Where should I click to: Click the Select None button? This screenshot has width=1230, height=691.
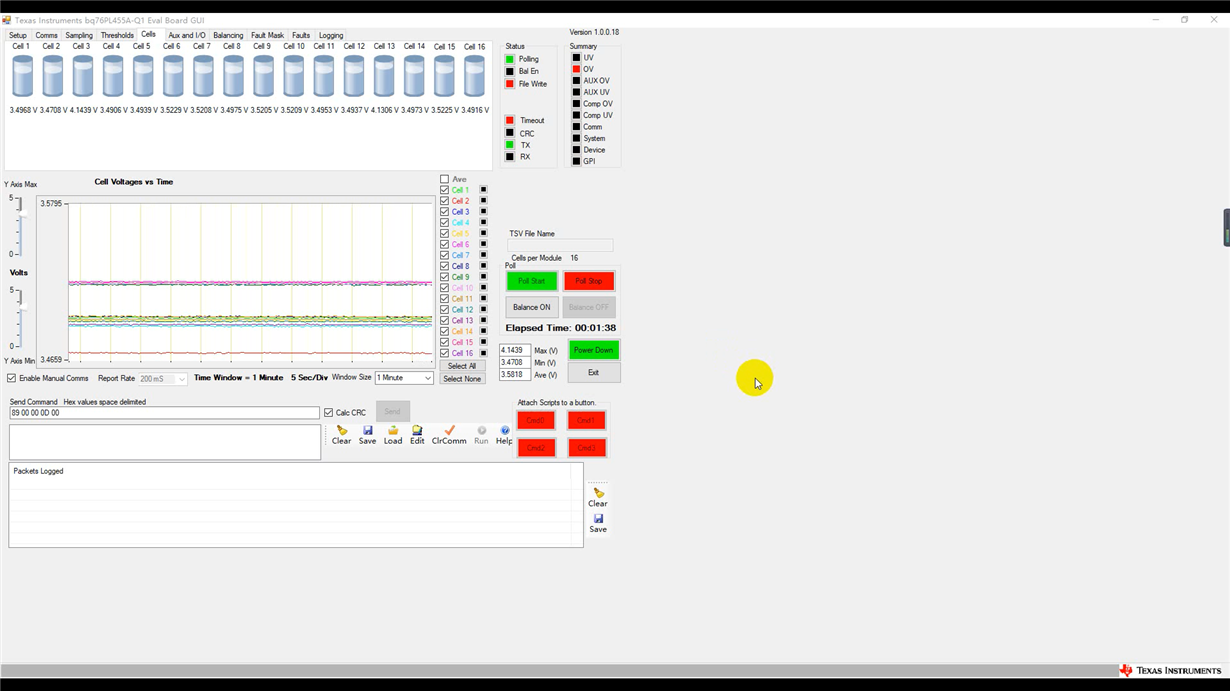pos(462,379)
